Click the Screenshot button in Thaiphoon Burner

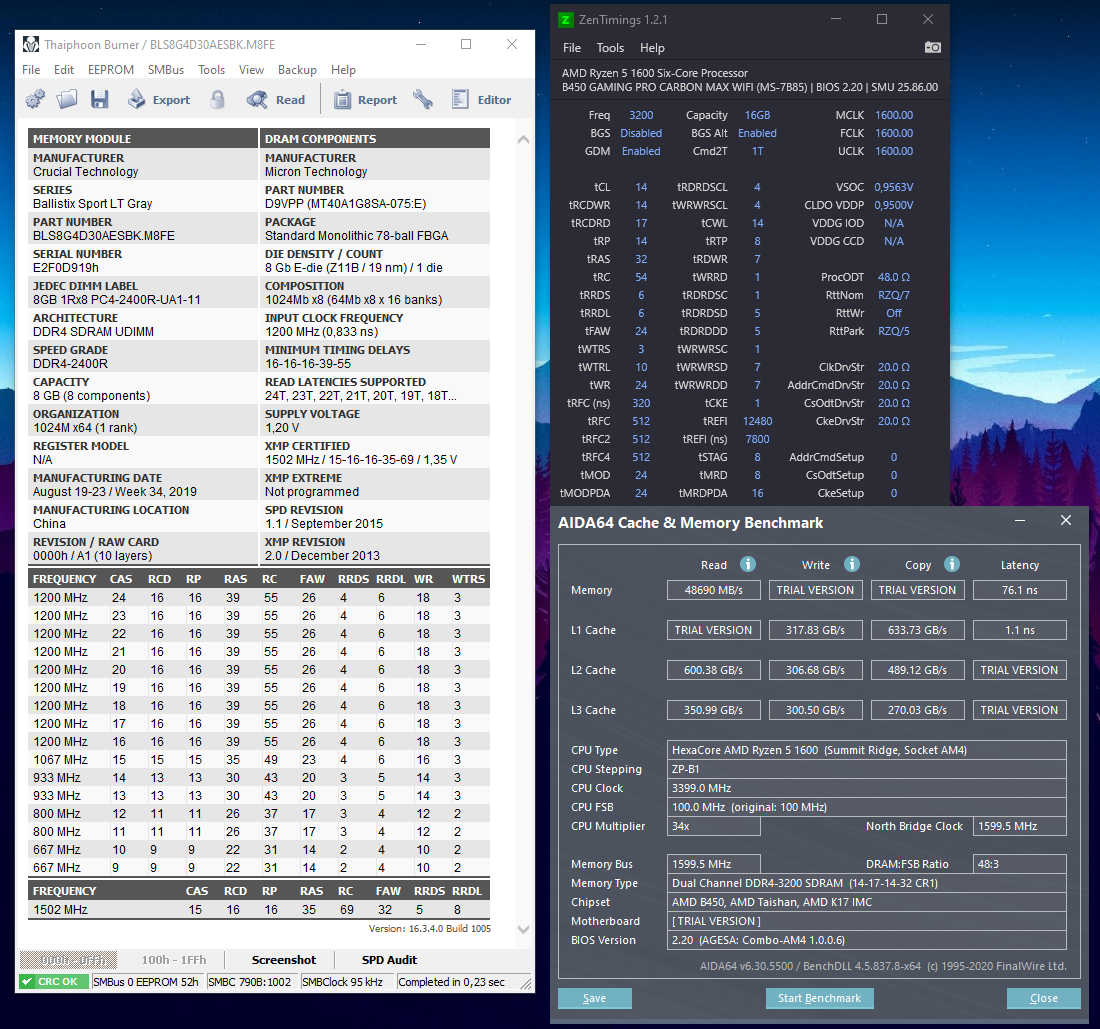coord(283,959)
